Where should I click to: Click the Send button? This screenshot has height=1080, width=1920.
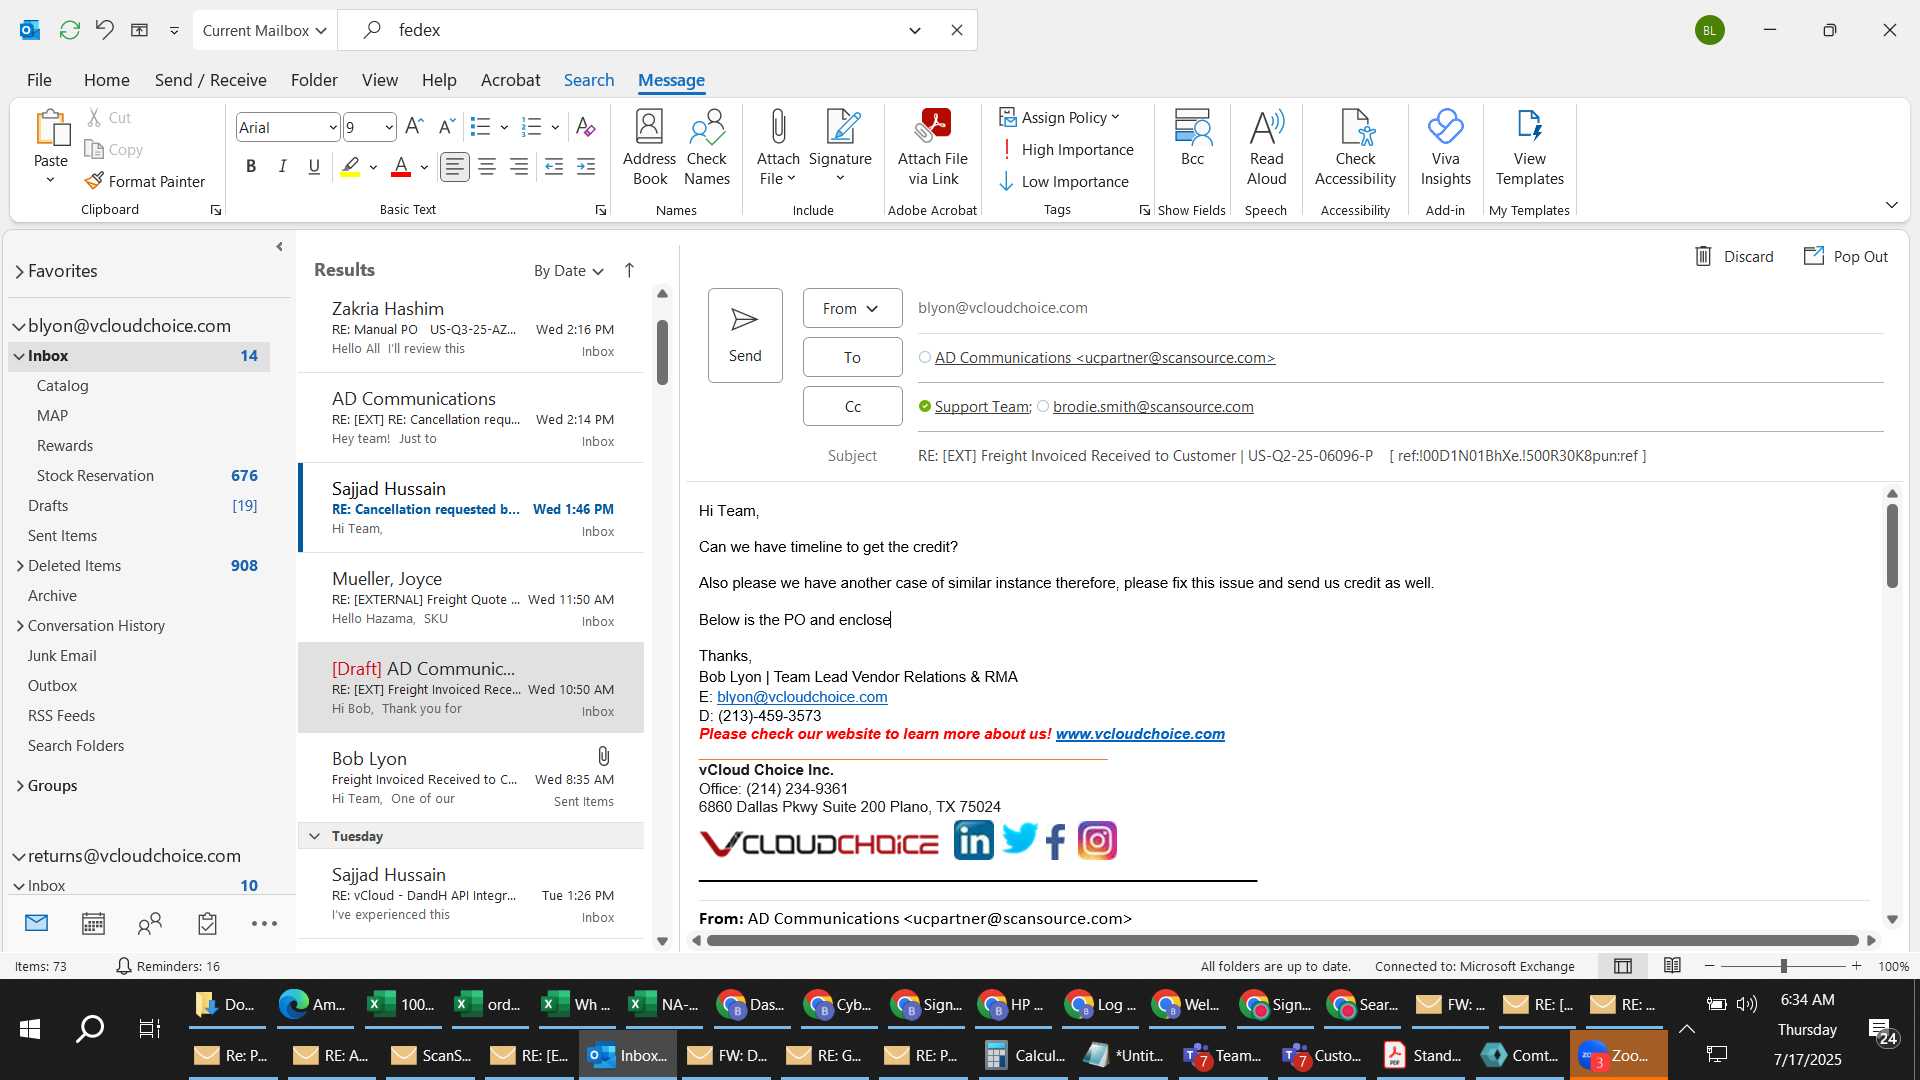click(x=745, y=335)
